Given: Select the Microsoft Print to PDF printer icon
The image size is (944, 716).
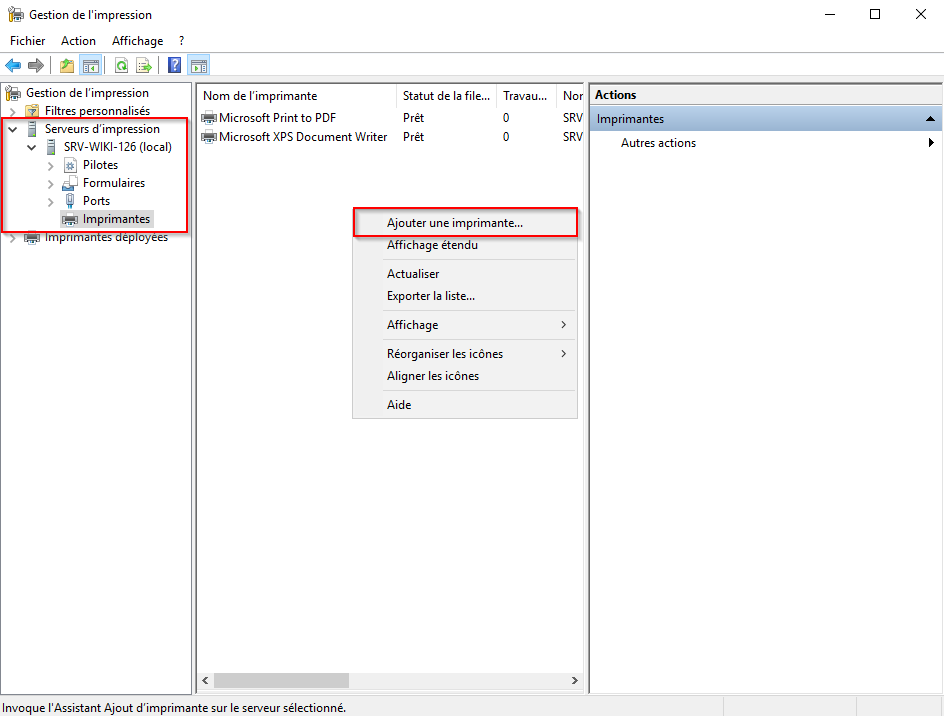Looking at the screenshot, I should point(209,117).
